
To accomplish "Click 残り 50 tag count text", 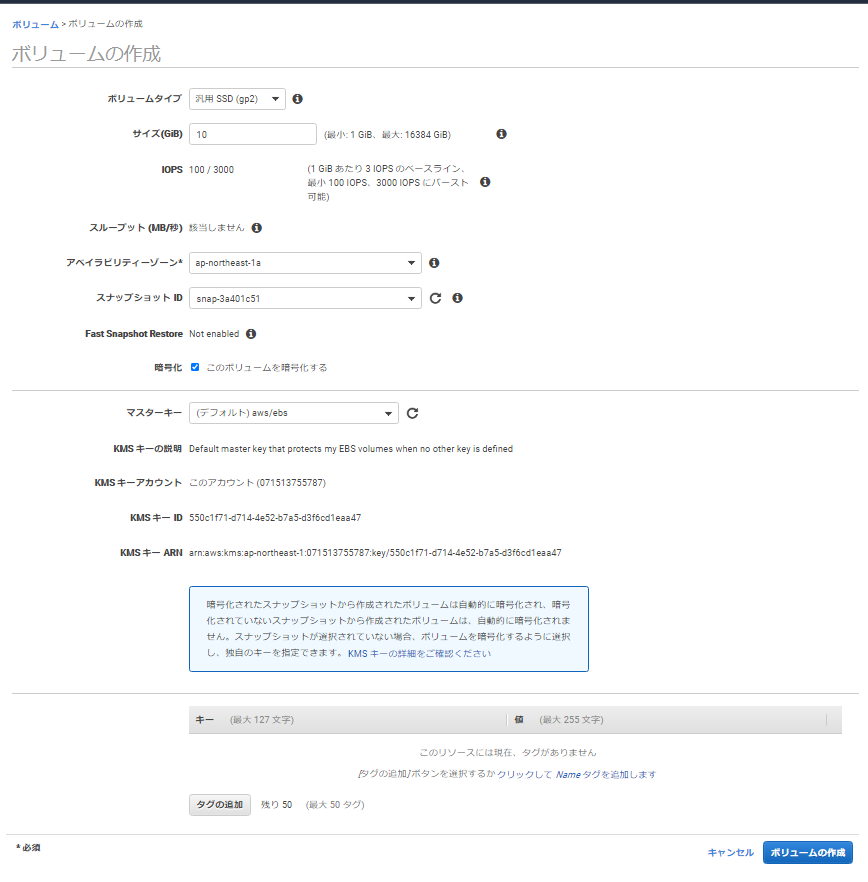I will tap(276, 805).
